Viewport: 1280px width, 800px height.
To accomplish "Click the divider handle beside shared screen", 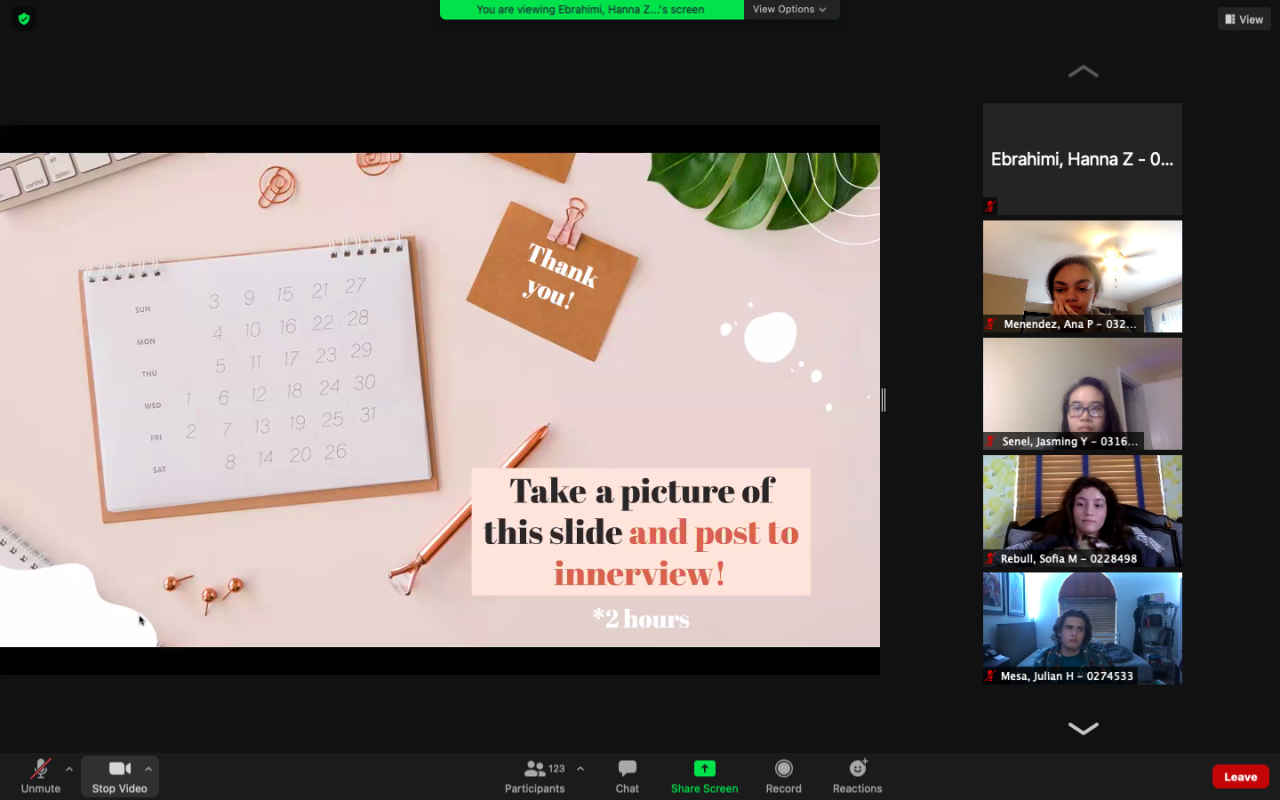I will (x=883, y=400).
